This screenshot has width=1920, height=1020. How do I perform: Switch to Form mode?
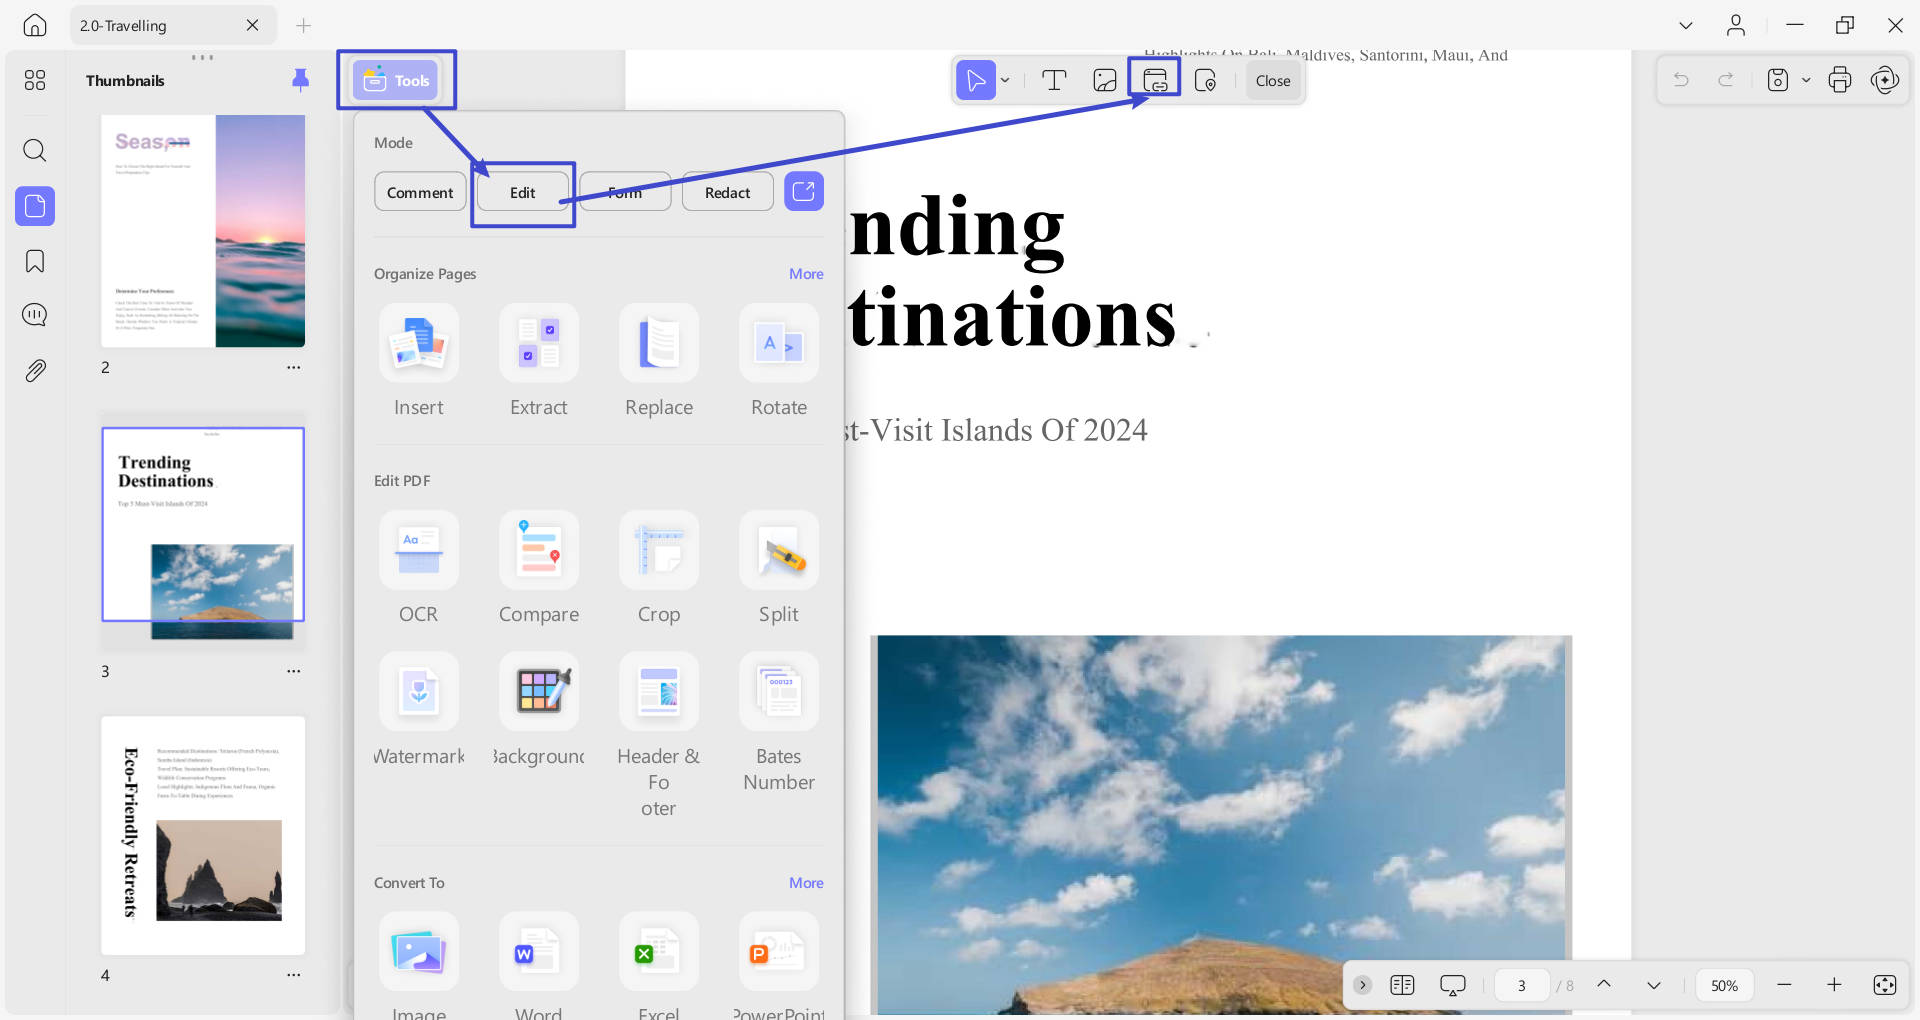[x=624, y=191]
